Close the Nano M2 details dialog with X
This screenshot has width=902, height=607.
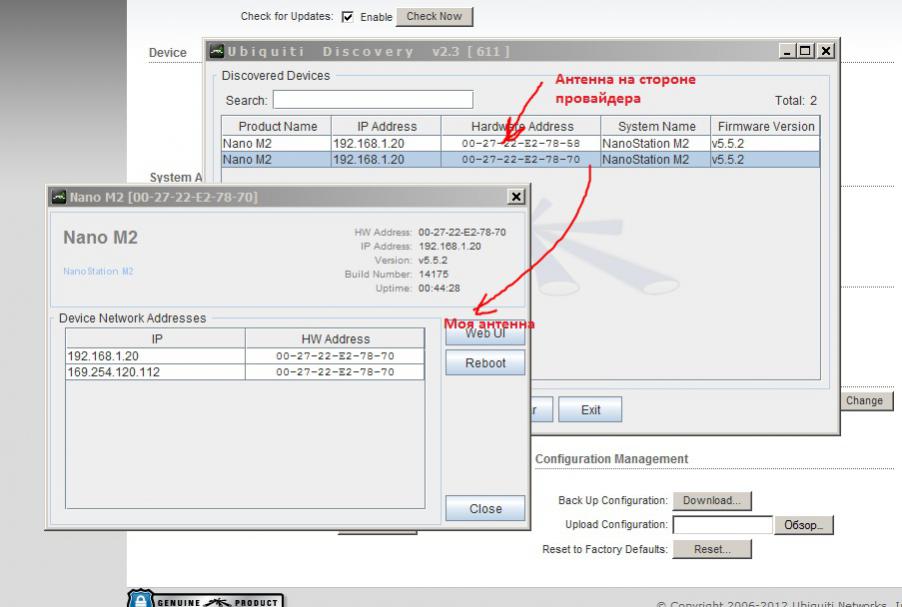pos(516,197)
